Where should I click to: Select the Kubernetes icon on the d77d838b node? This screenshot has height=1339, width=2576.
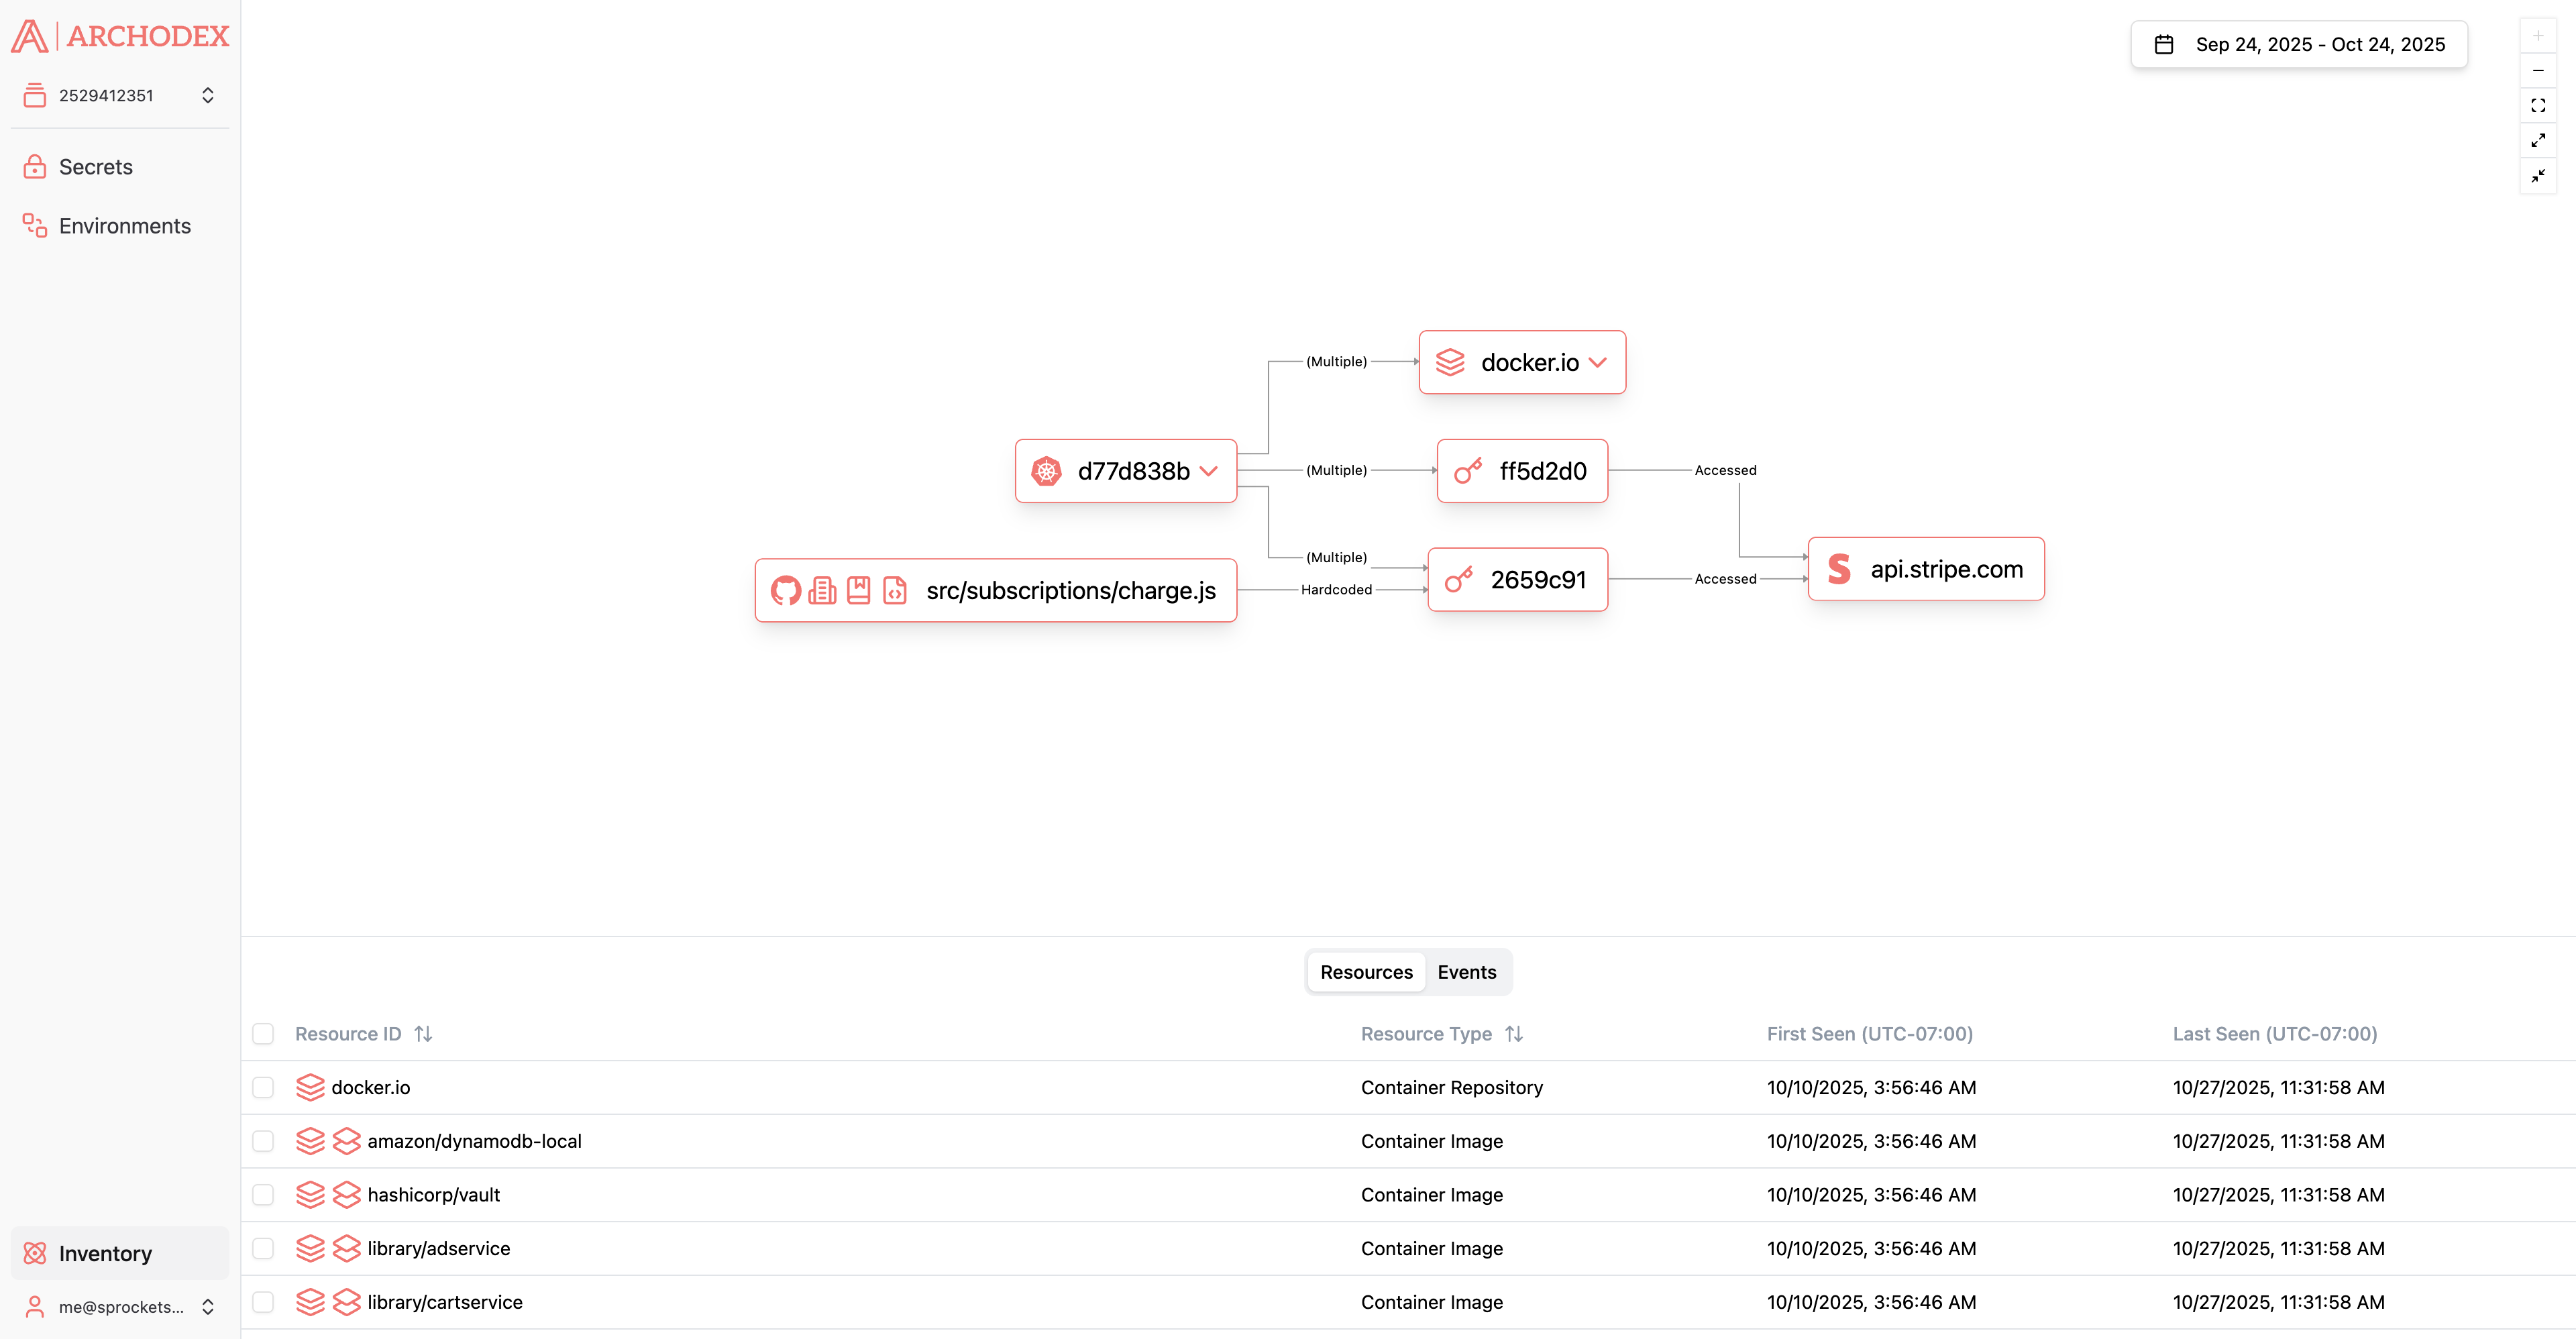pyautogui.click(x=1046, y=471)
